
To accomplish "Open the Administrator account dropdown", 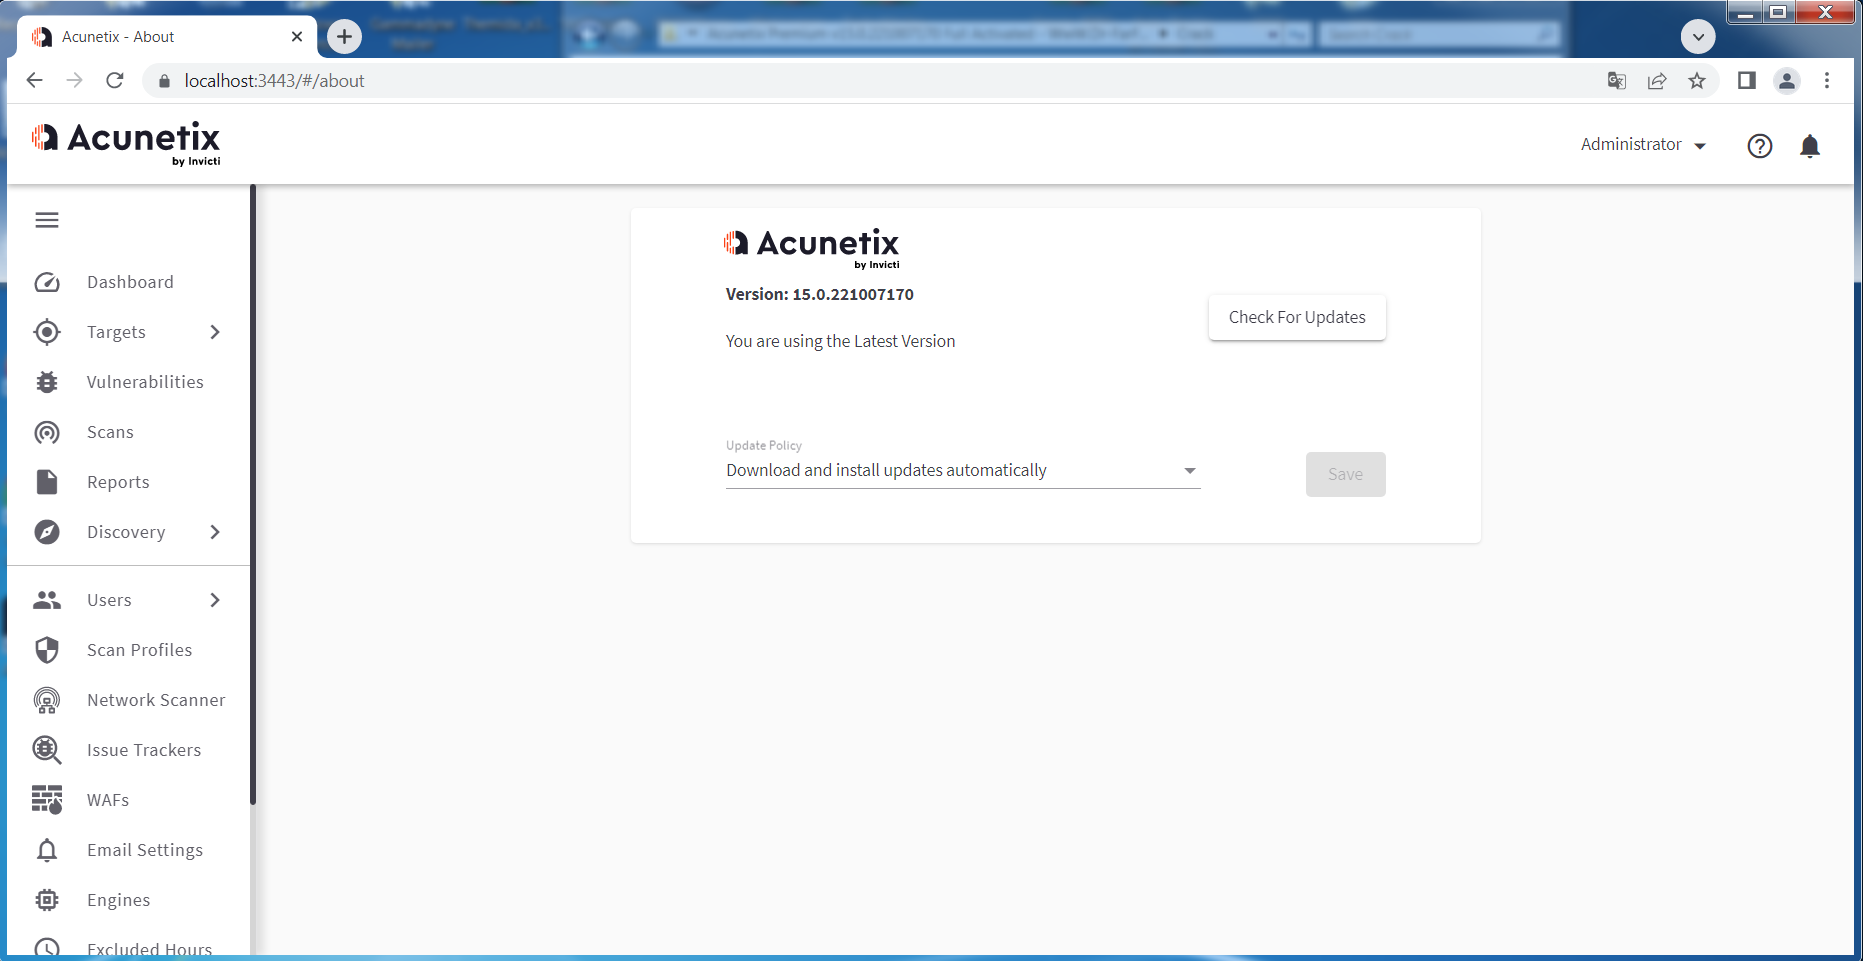I will pos(1643,145).
